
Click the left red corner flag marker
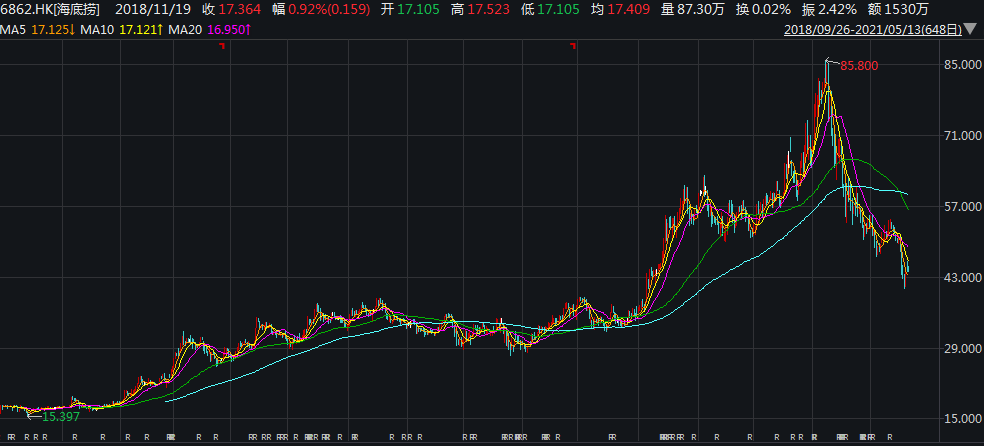coord(221,45)
